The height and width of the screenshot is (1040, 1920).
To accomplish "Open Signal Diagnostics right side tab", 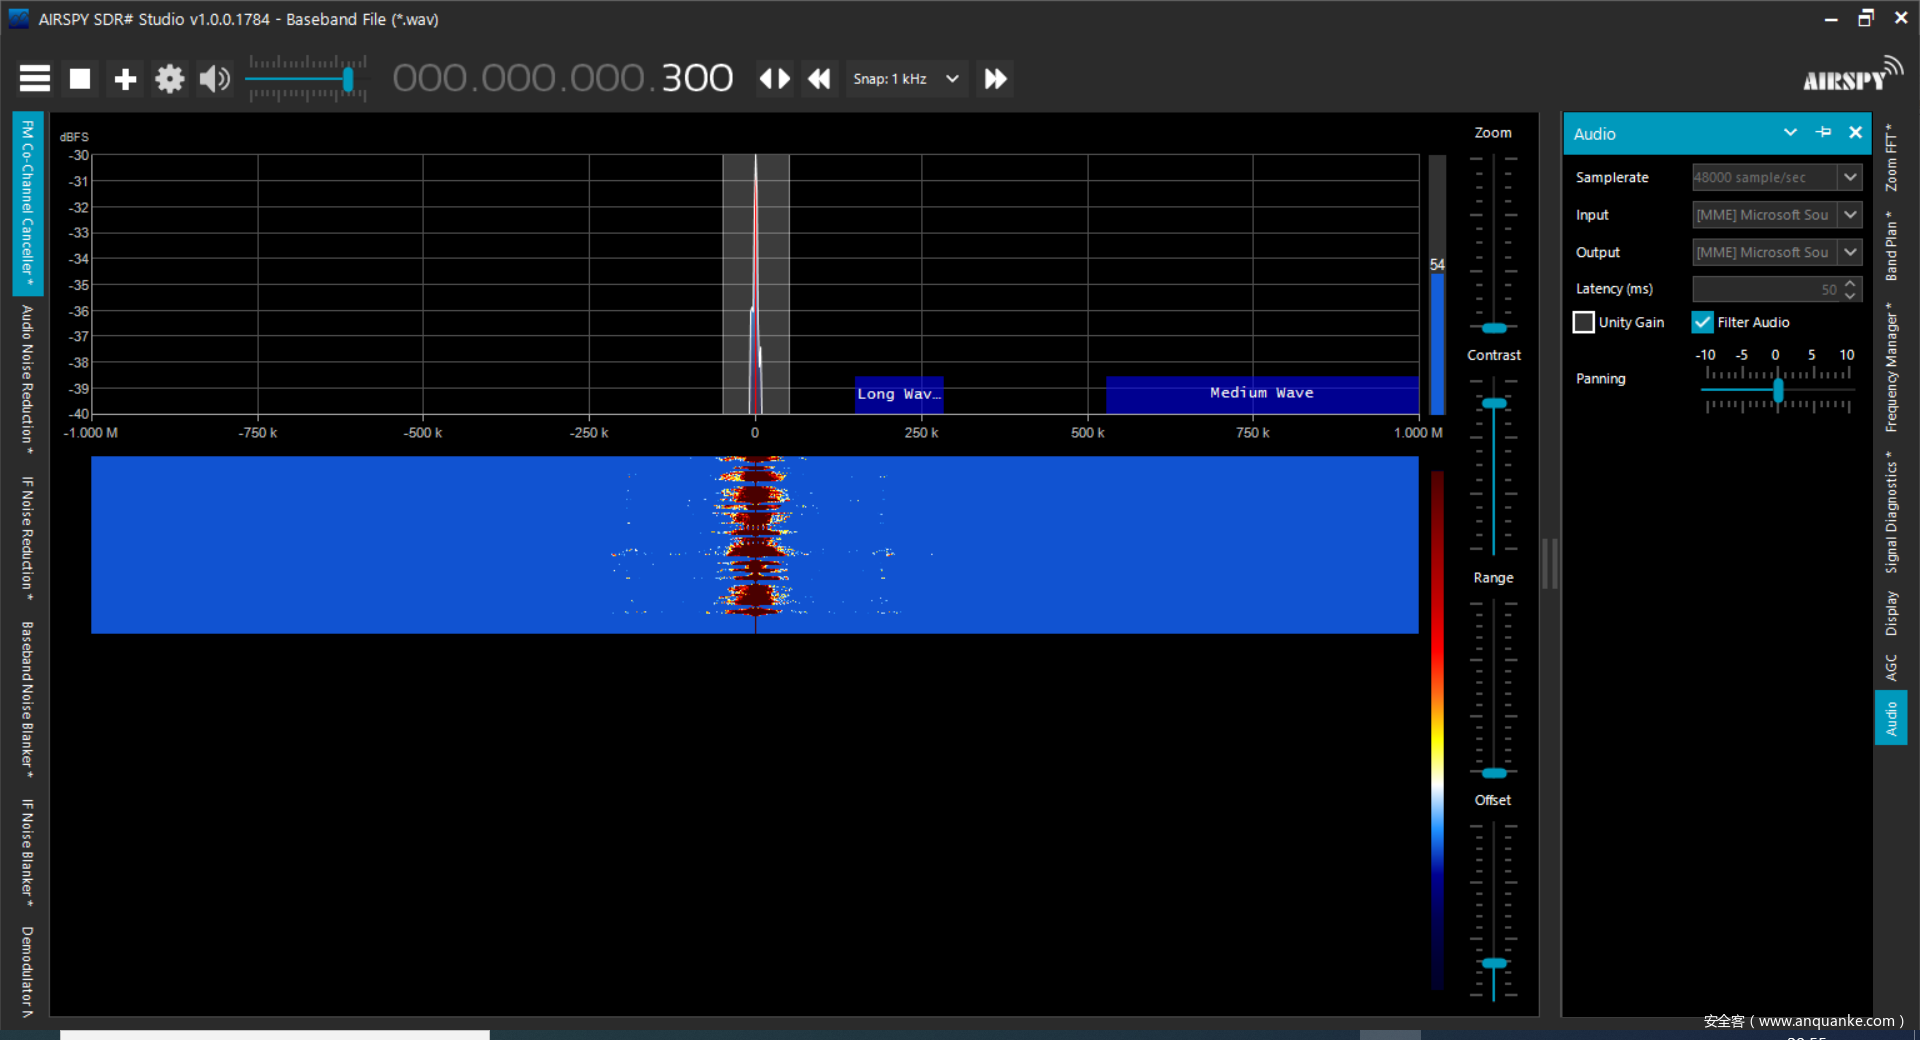I will coord(1891,512).
